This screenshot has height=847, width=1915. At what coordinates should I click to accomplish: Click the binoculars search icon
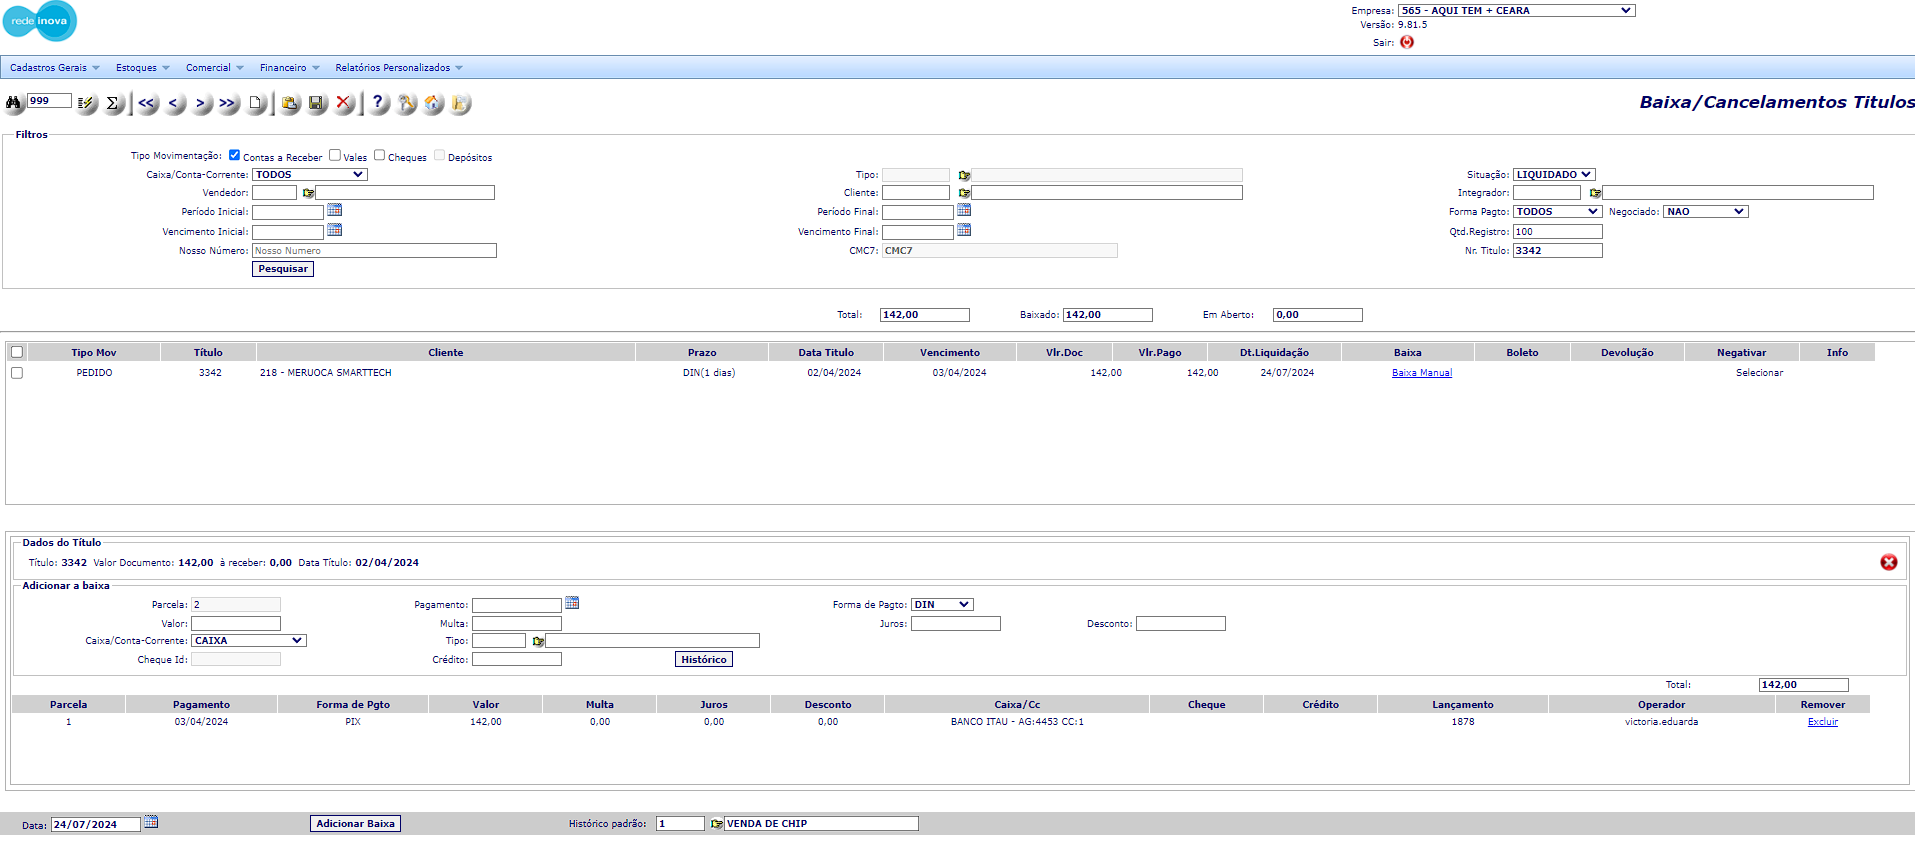click(x=13, y=103)
